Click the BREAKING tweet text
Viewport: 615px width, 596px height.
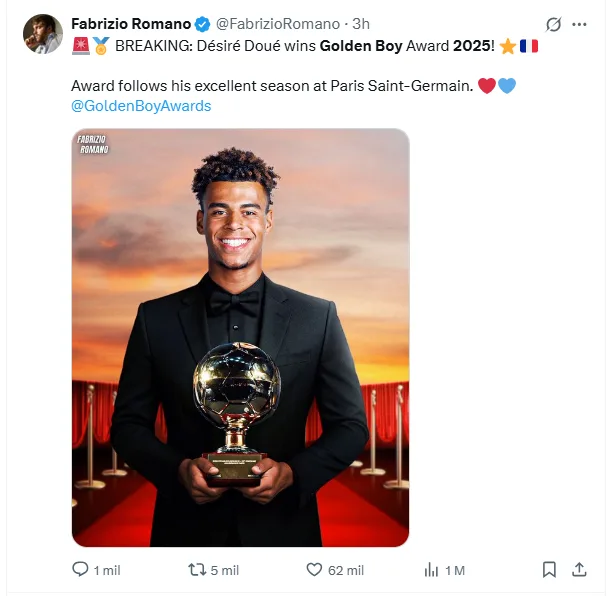(304, 46)
